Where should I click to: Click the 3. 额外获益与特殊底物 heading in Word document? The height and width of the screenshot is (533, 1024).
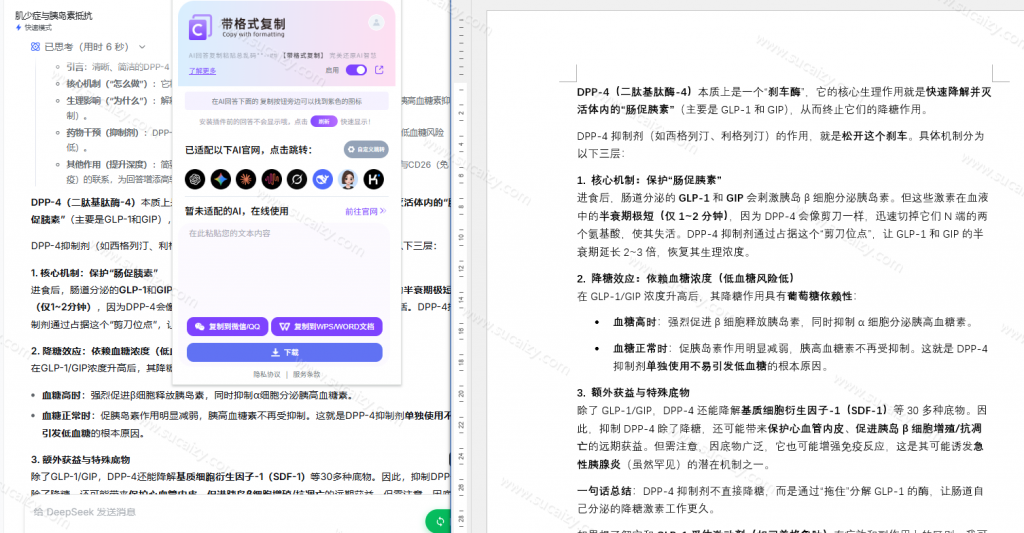coord(633,393)
